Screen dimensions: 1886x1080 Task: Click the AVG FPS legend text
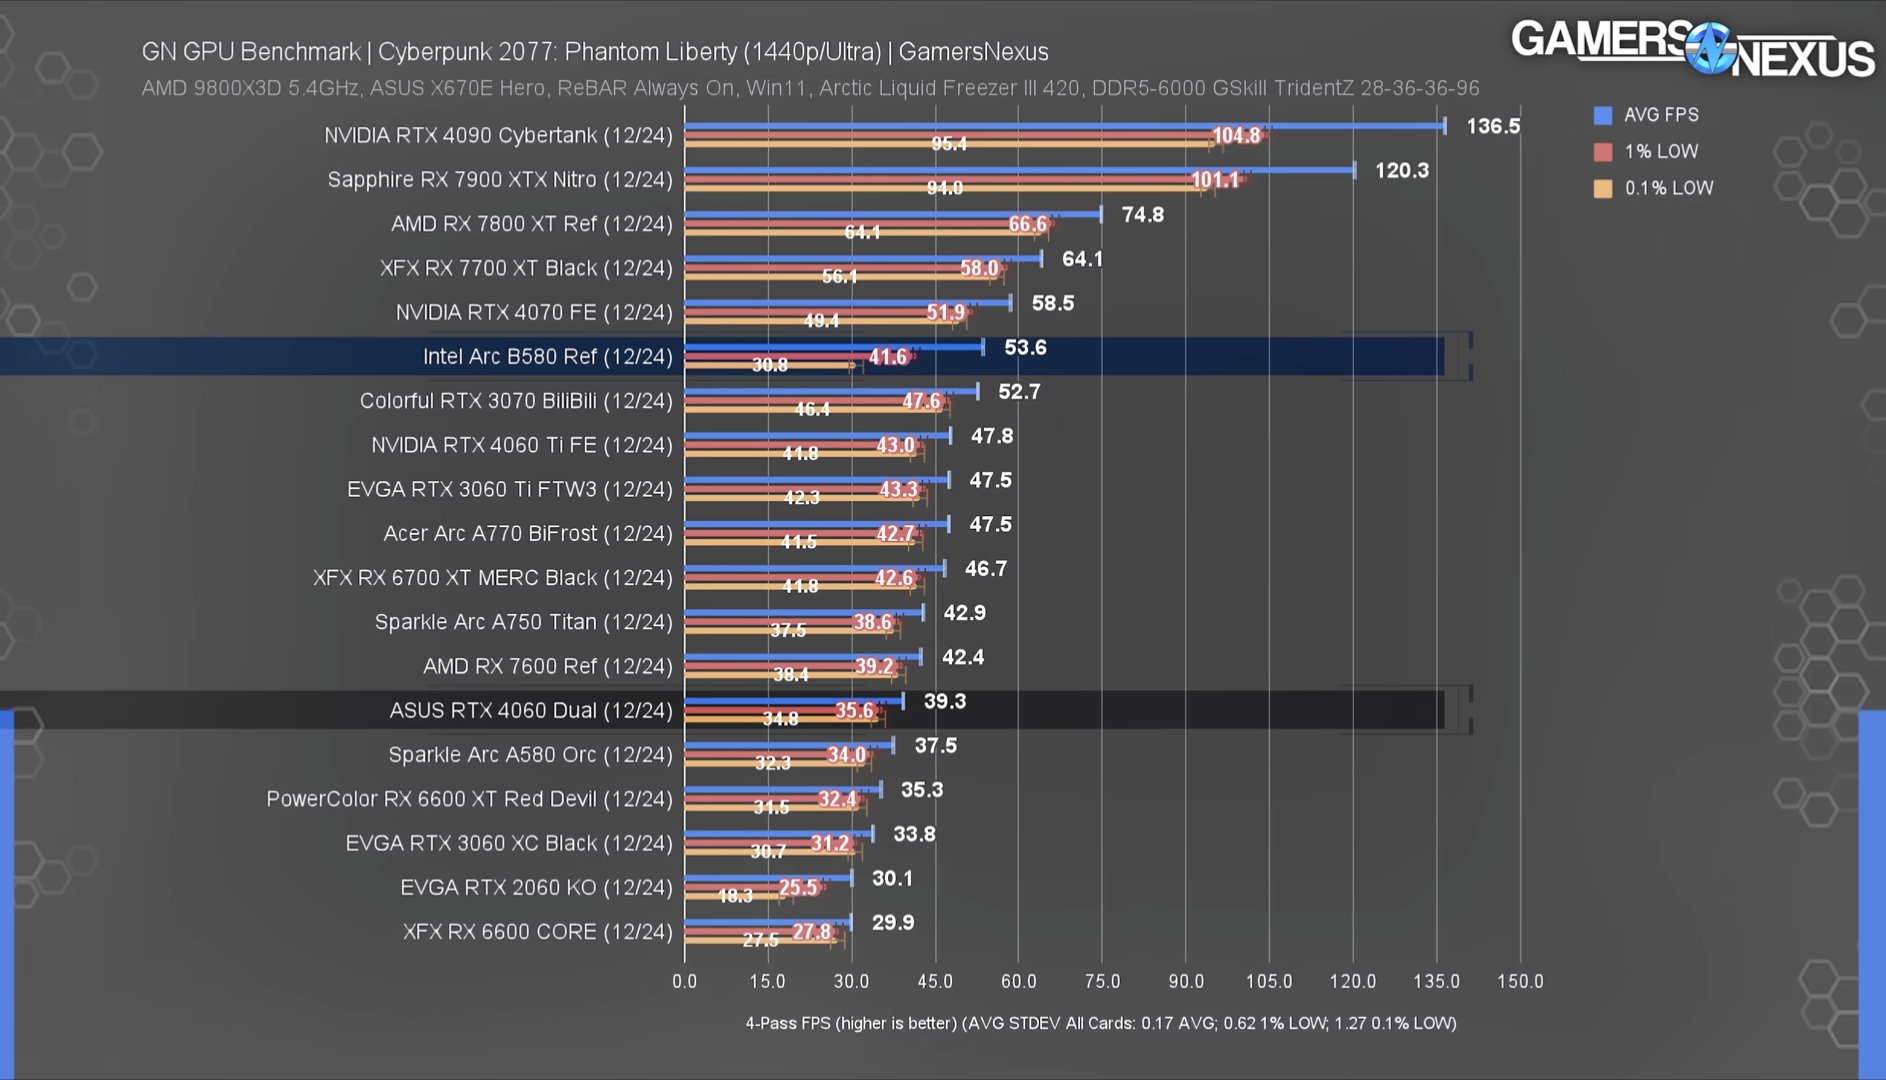(1661, 115)
